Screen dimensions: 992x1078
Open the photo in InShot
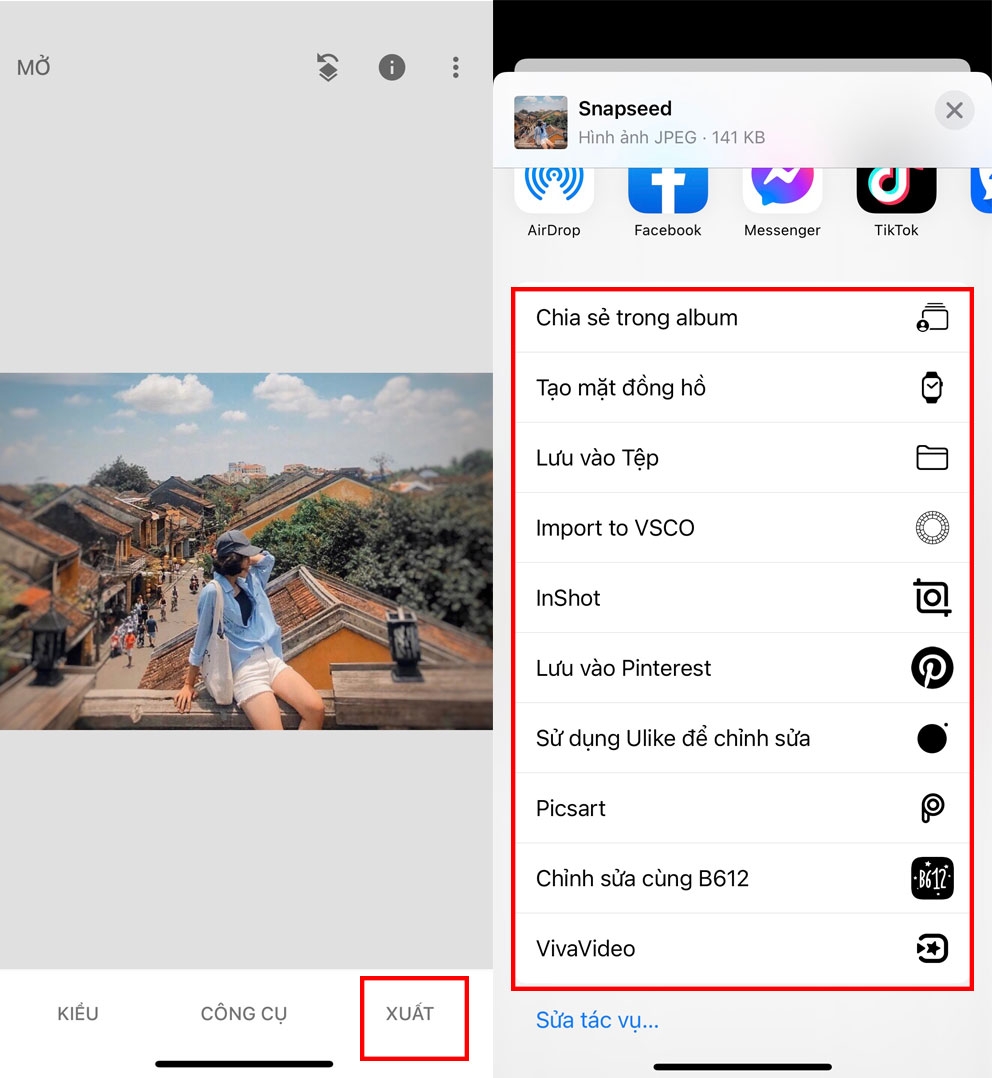pyautogui.click(x=931, y=598)
